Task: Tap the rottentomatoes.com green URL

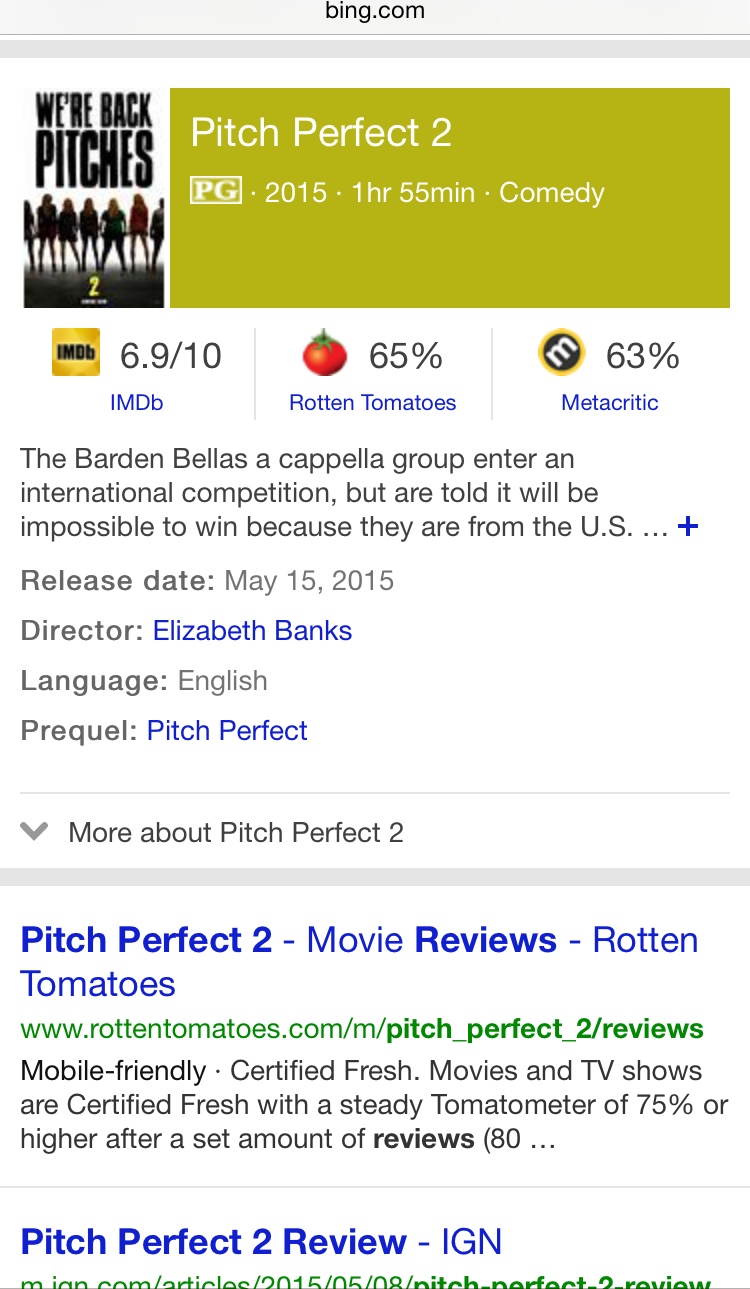Action: point(362,1028)
